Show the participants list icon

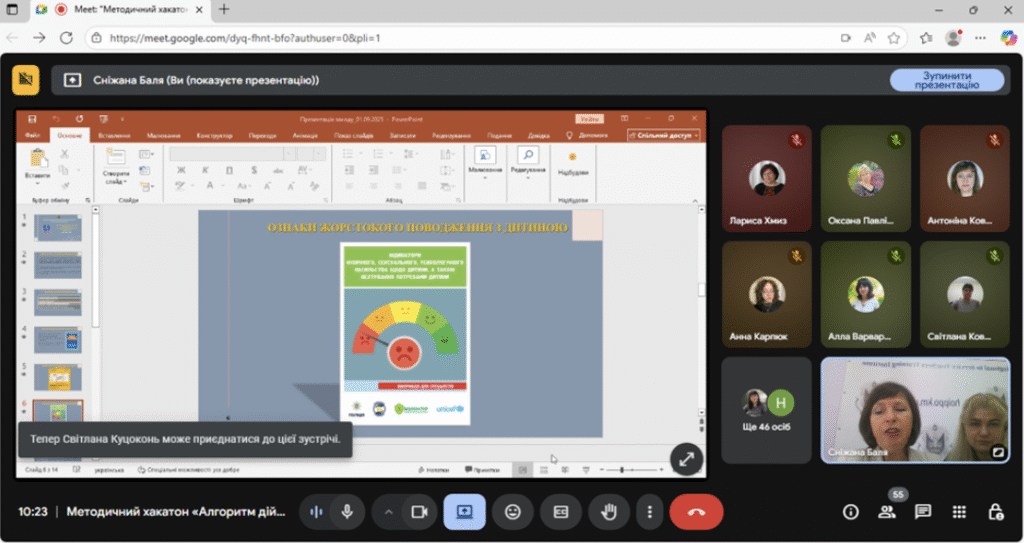tap(886, 512)
